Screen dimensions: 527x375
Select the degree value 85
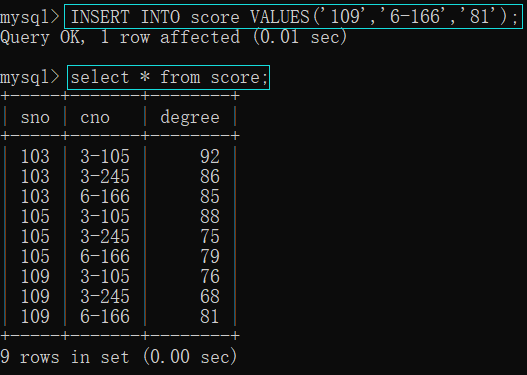[x=210, y=196]
